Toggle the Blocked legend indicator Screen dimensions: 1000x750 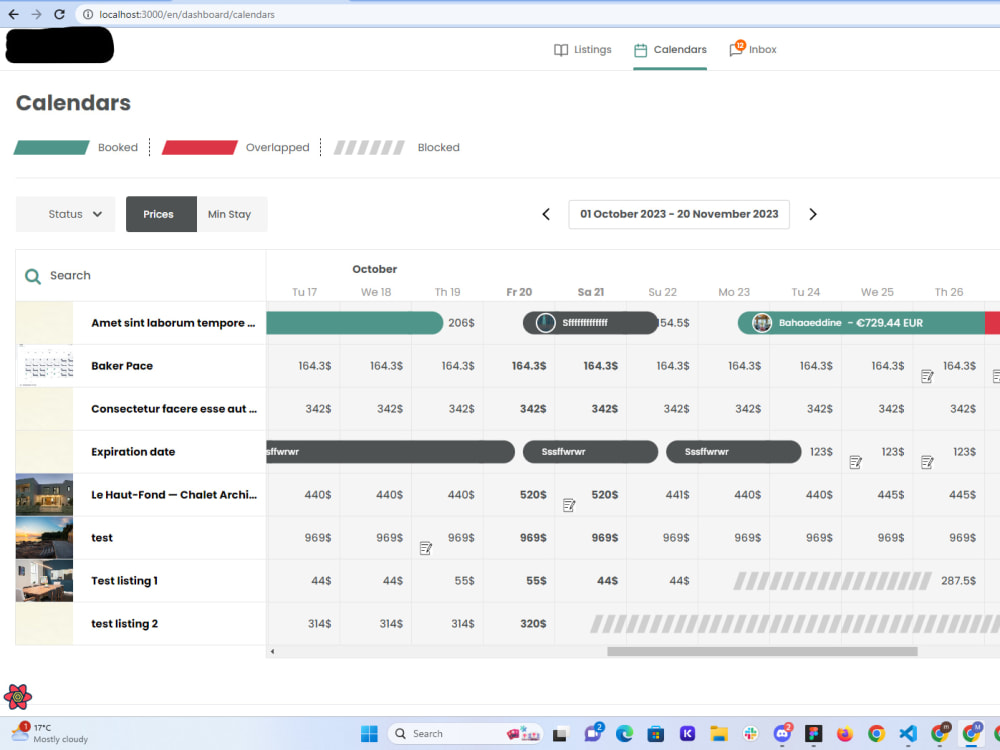click(368, 147)
